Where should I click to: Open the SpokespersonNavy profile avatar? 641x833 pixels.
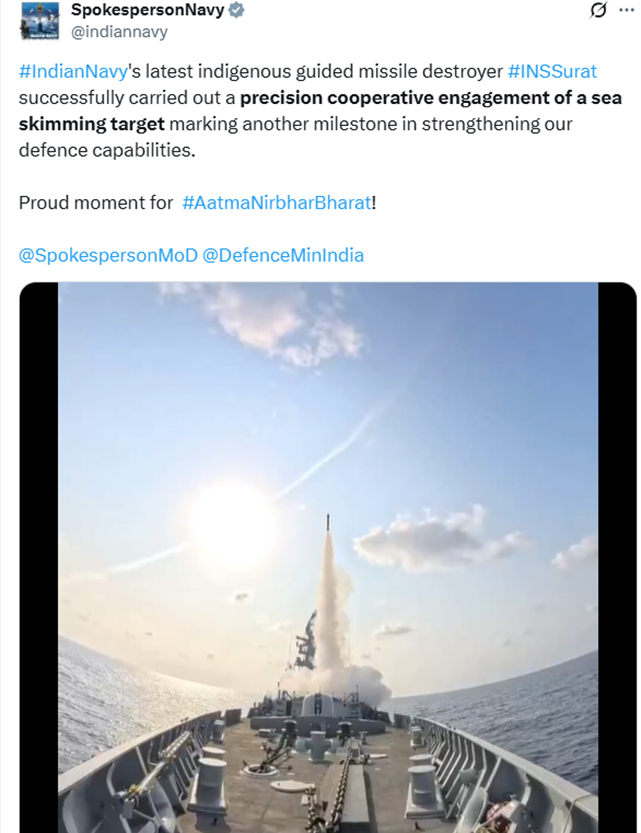[40, 20]
